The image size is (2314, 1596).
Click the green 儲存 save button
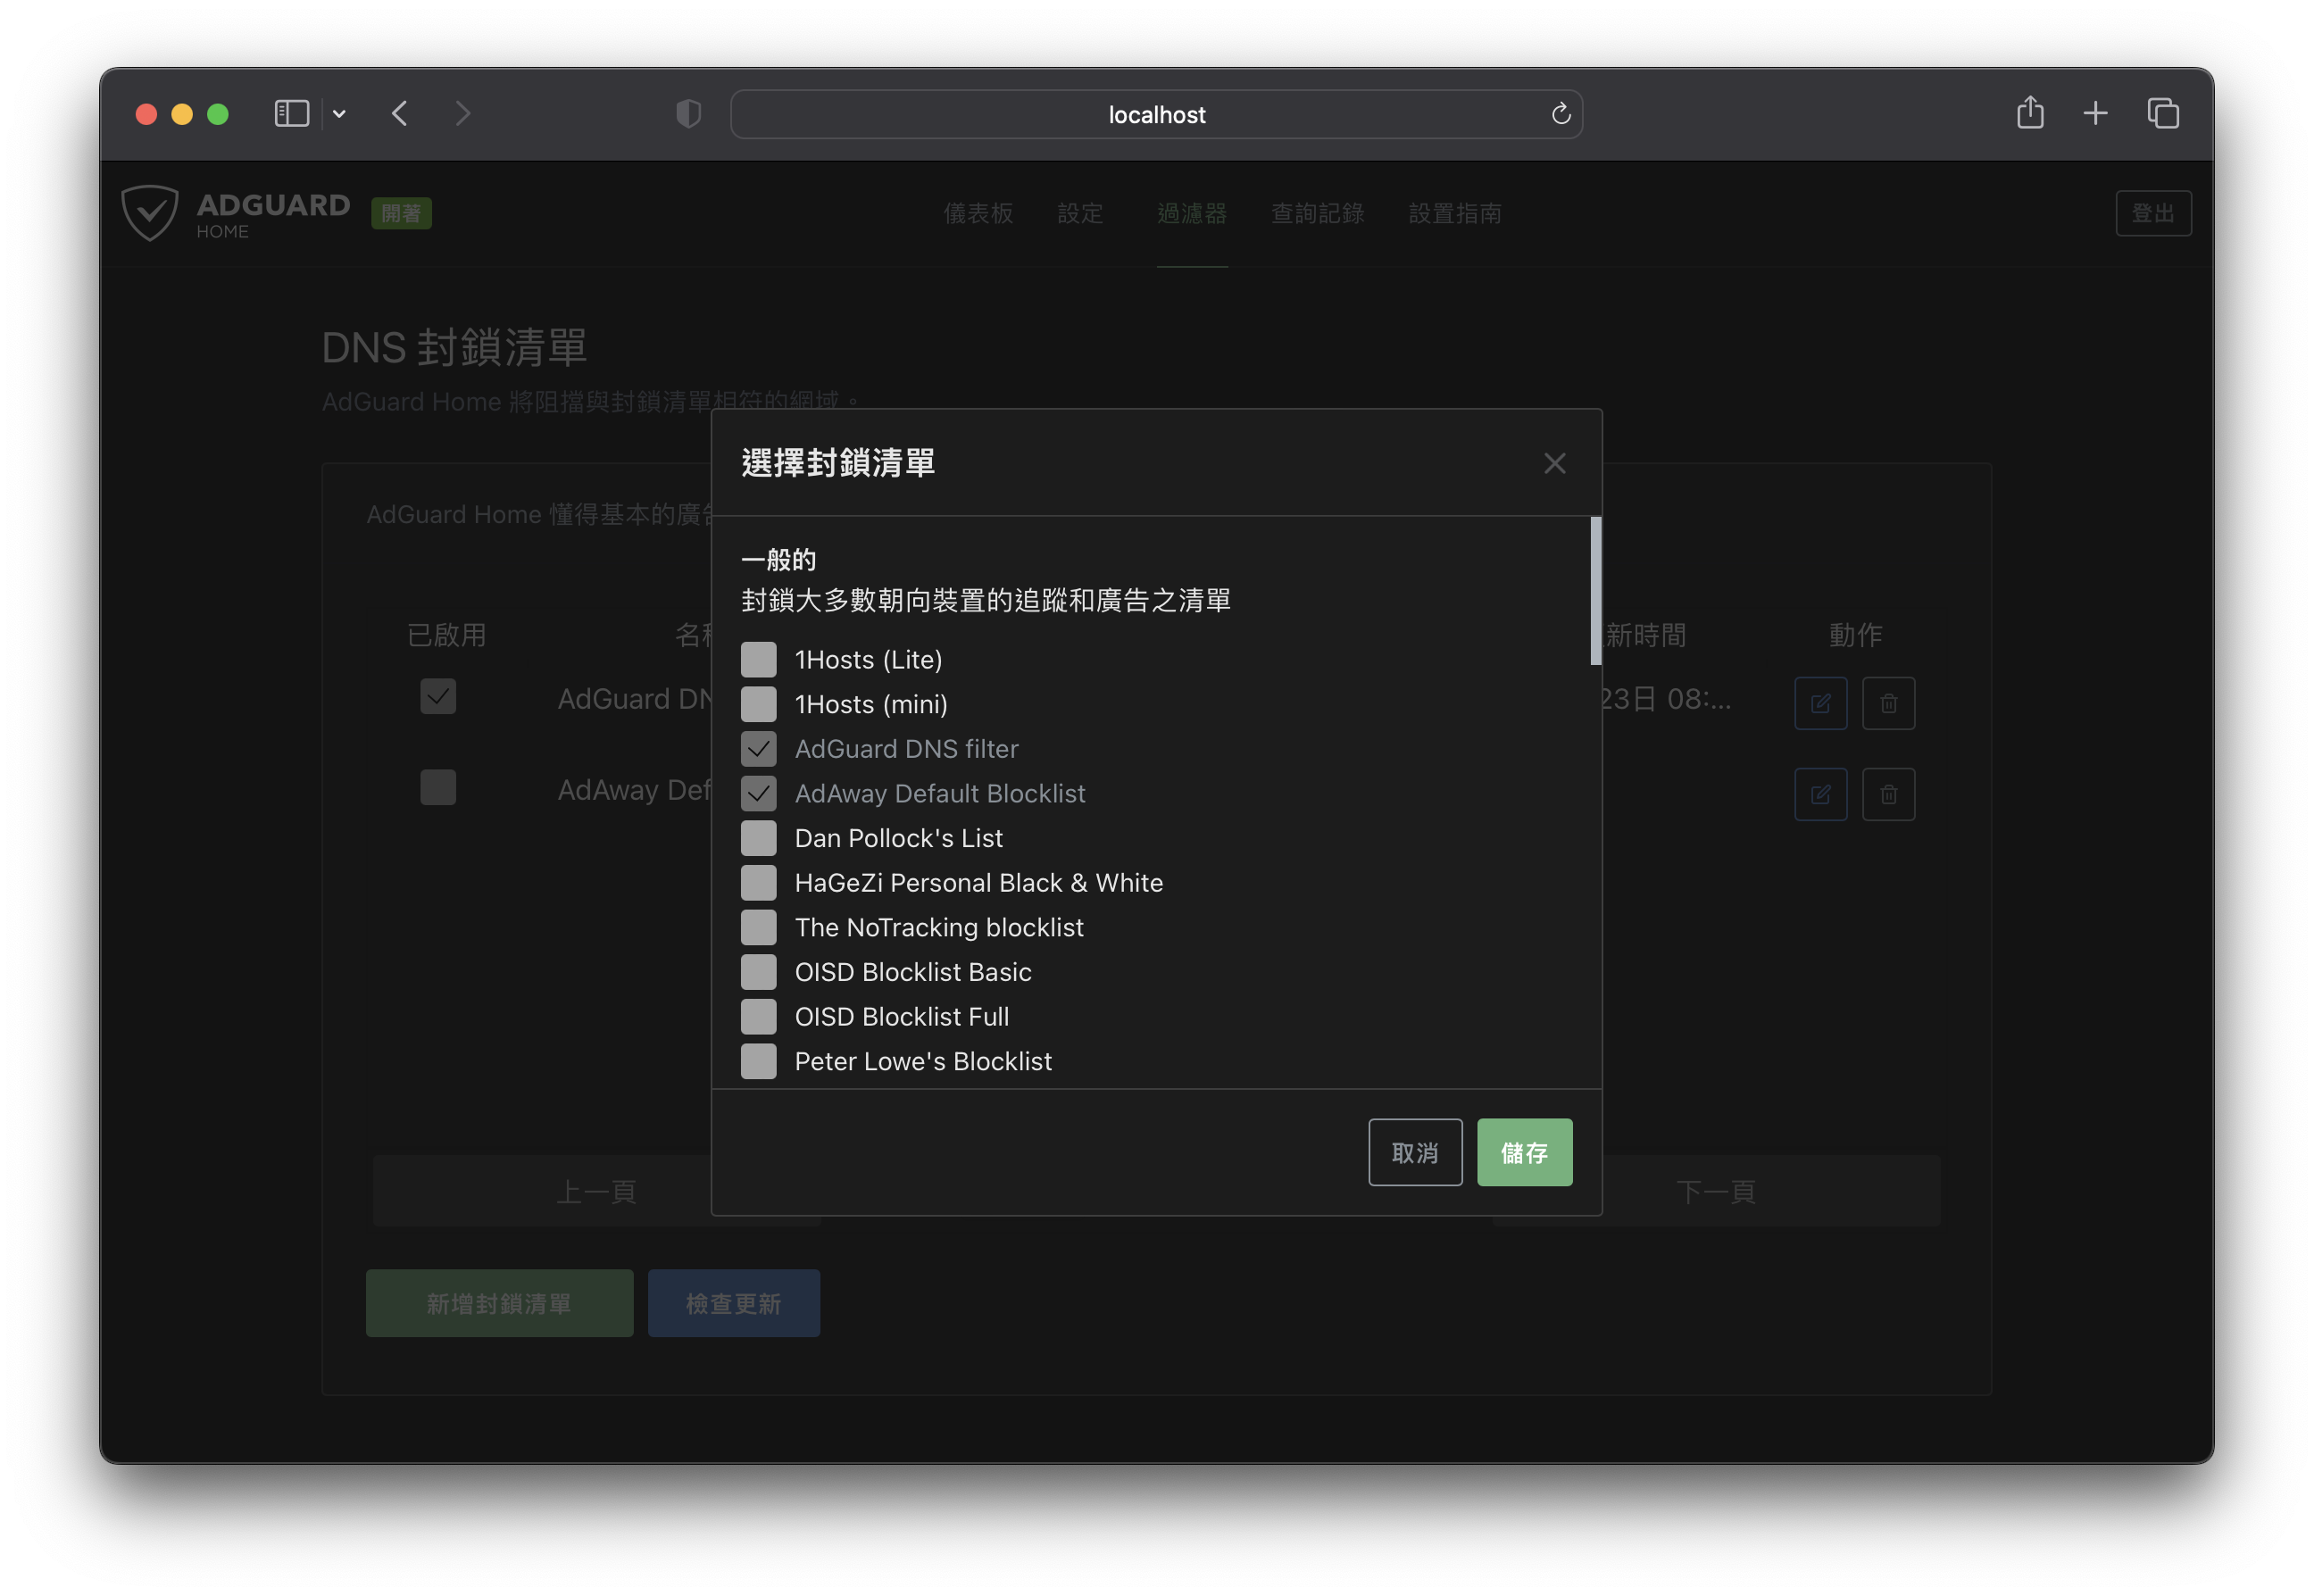(1523, 1152)
